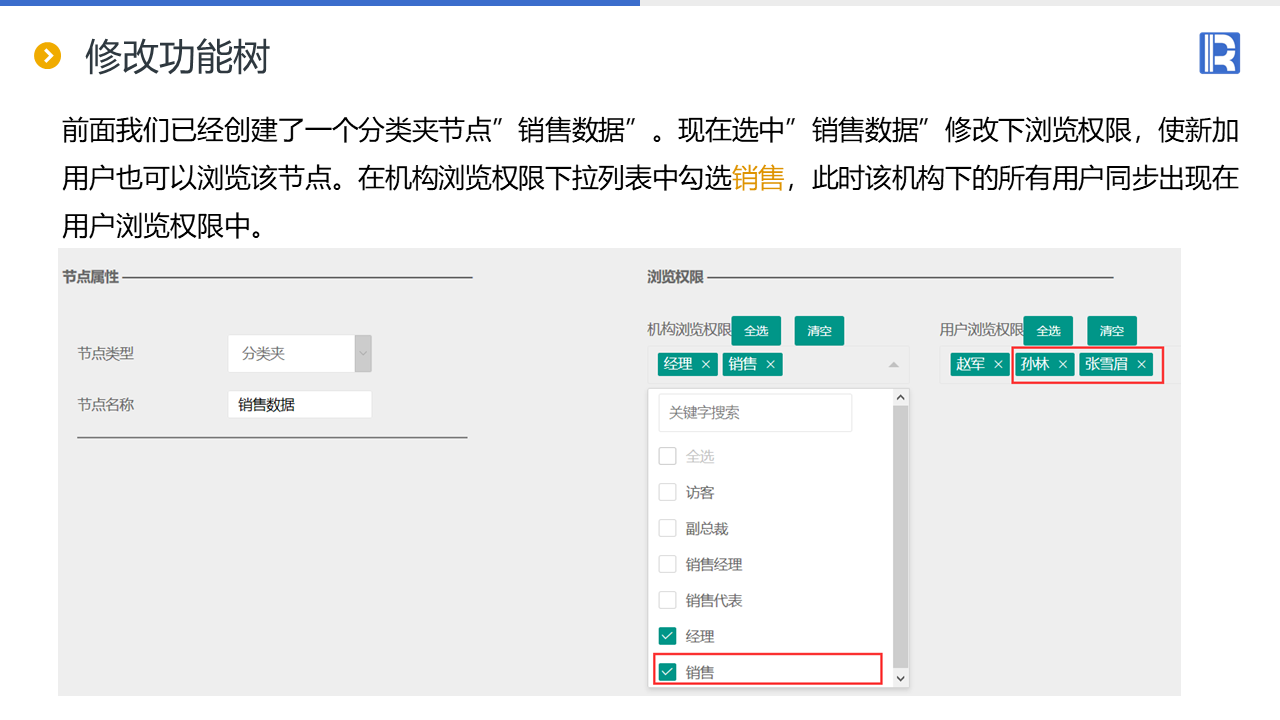Click the orange highlighted word 销售
The image size is (1280, 720).
tap(758, 179)
